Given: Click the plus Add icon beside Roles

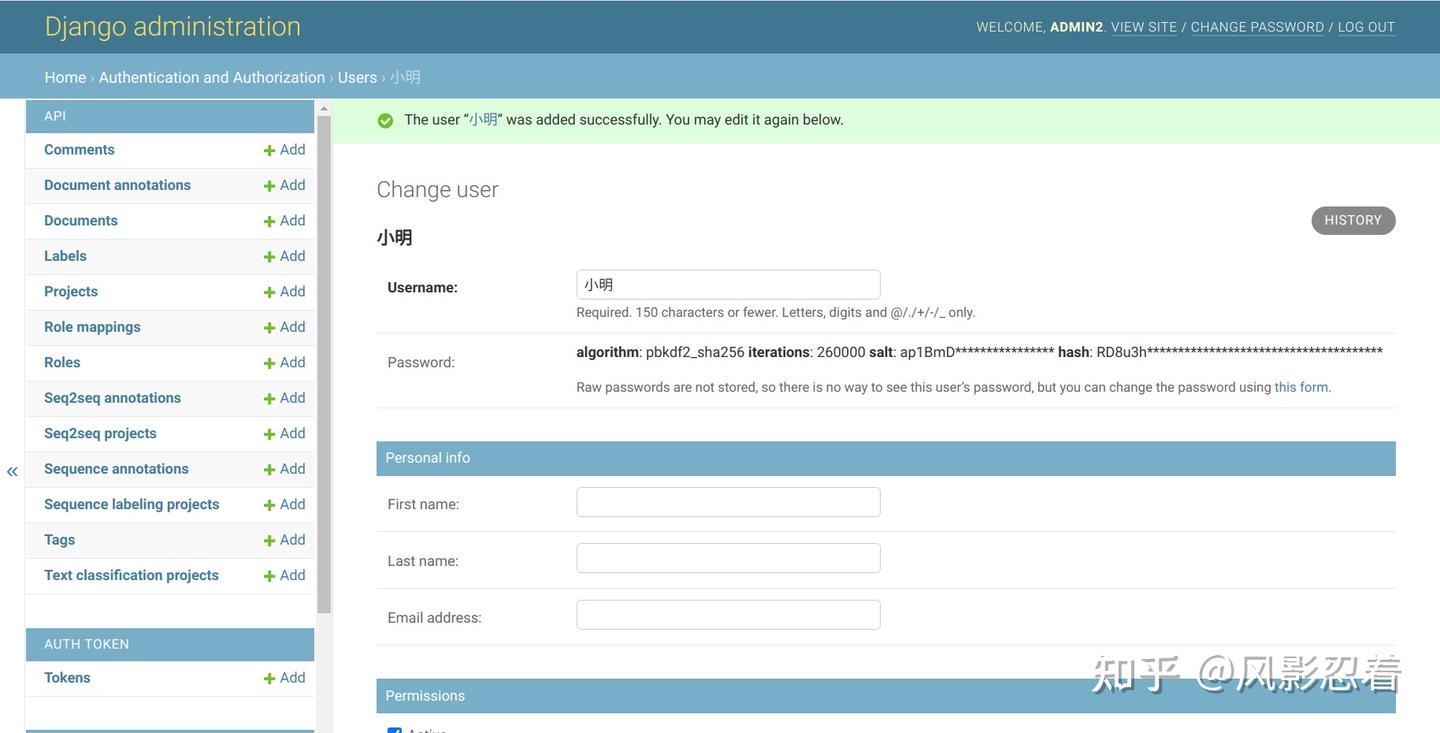Looking at the screenshot, I should [269, 363].
